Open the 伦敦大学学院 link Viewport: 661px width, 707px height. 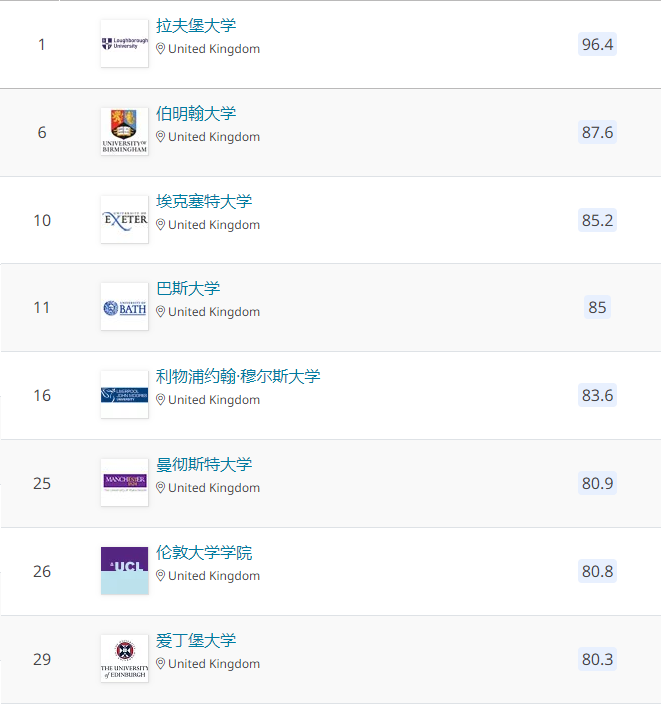pyautogui.click(x=204, y=553)
